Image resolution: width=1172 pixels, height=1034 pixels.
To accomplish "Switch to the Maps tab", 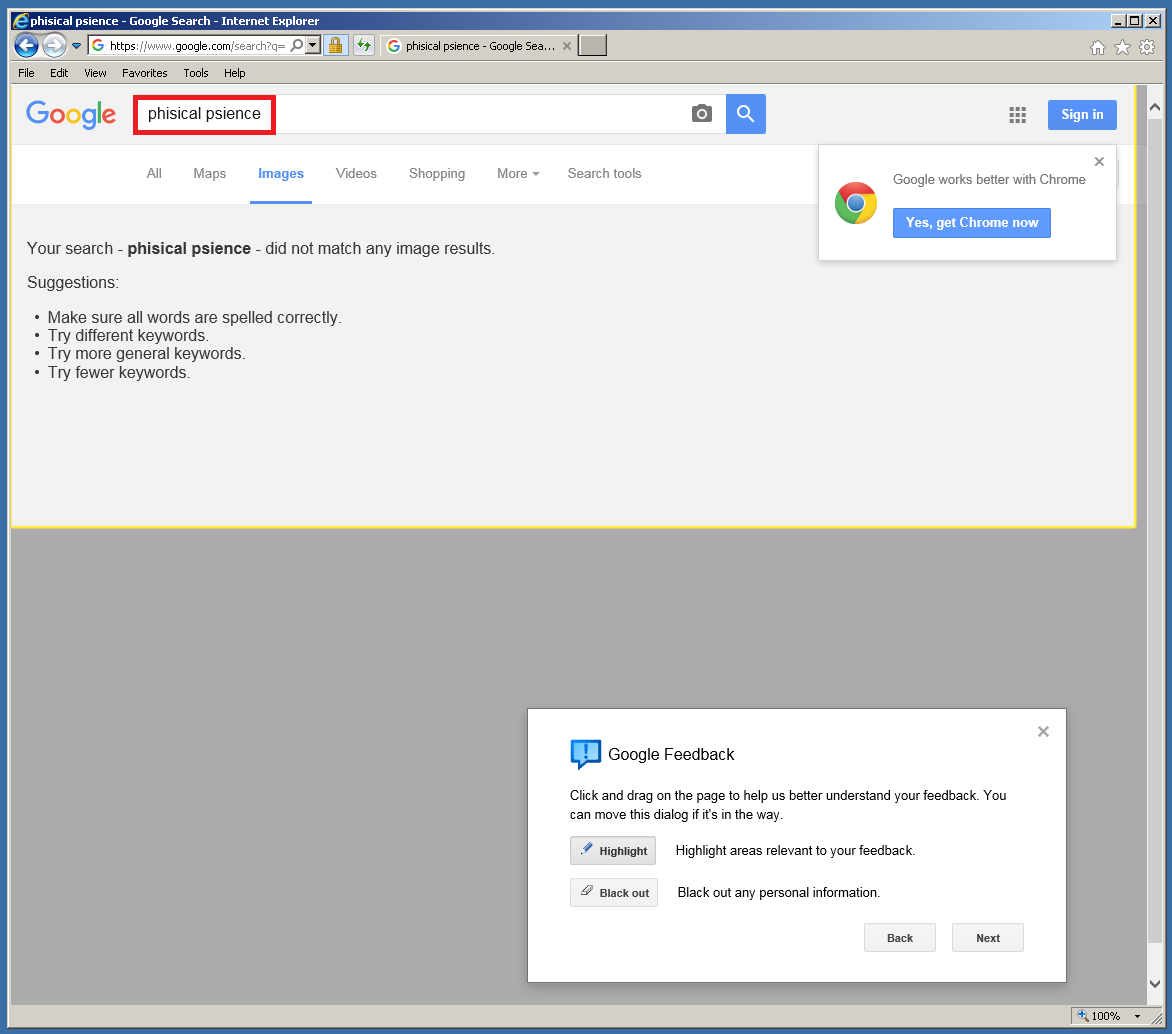I will click(x=209, y=173).
